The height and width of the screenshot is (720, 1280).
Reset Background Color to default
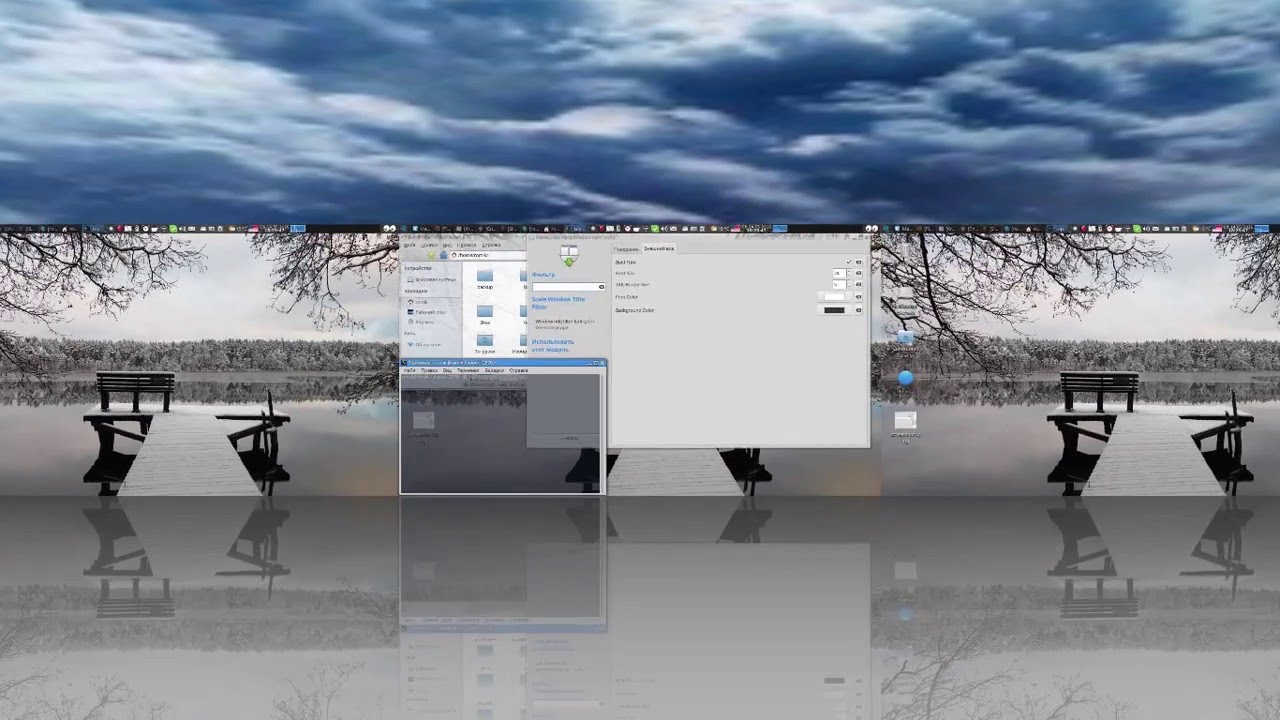tap(858, 310)
